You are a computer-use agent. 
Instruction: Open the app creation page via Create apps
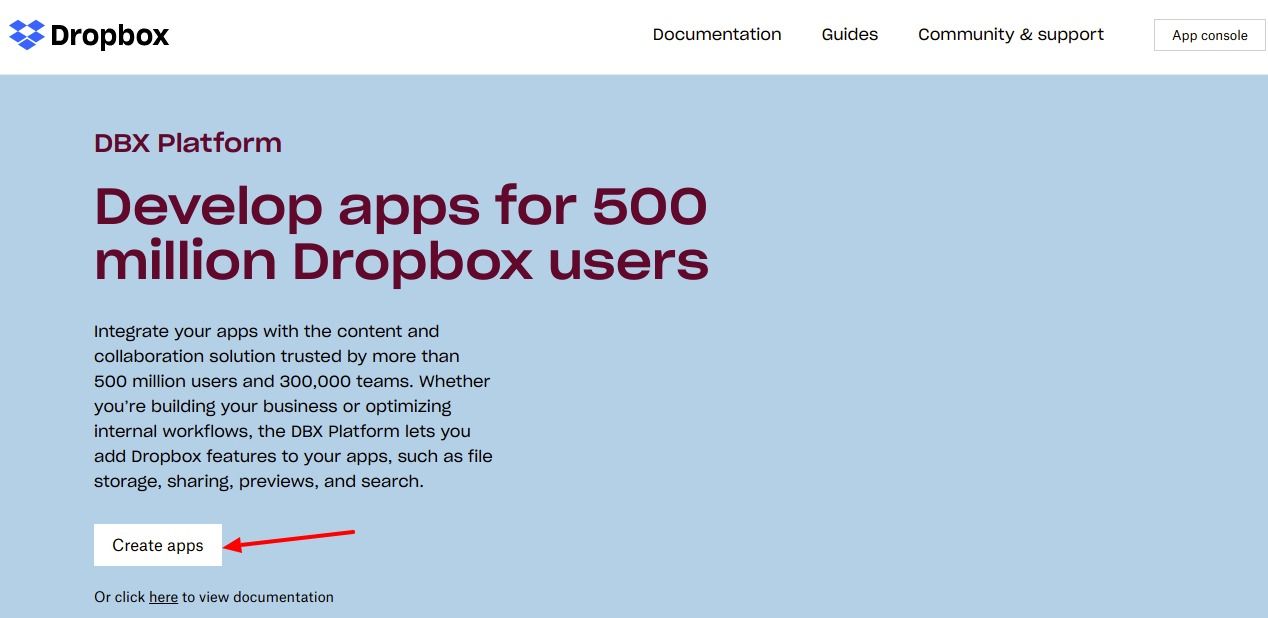tap(157, 545)
